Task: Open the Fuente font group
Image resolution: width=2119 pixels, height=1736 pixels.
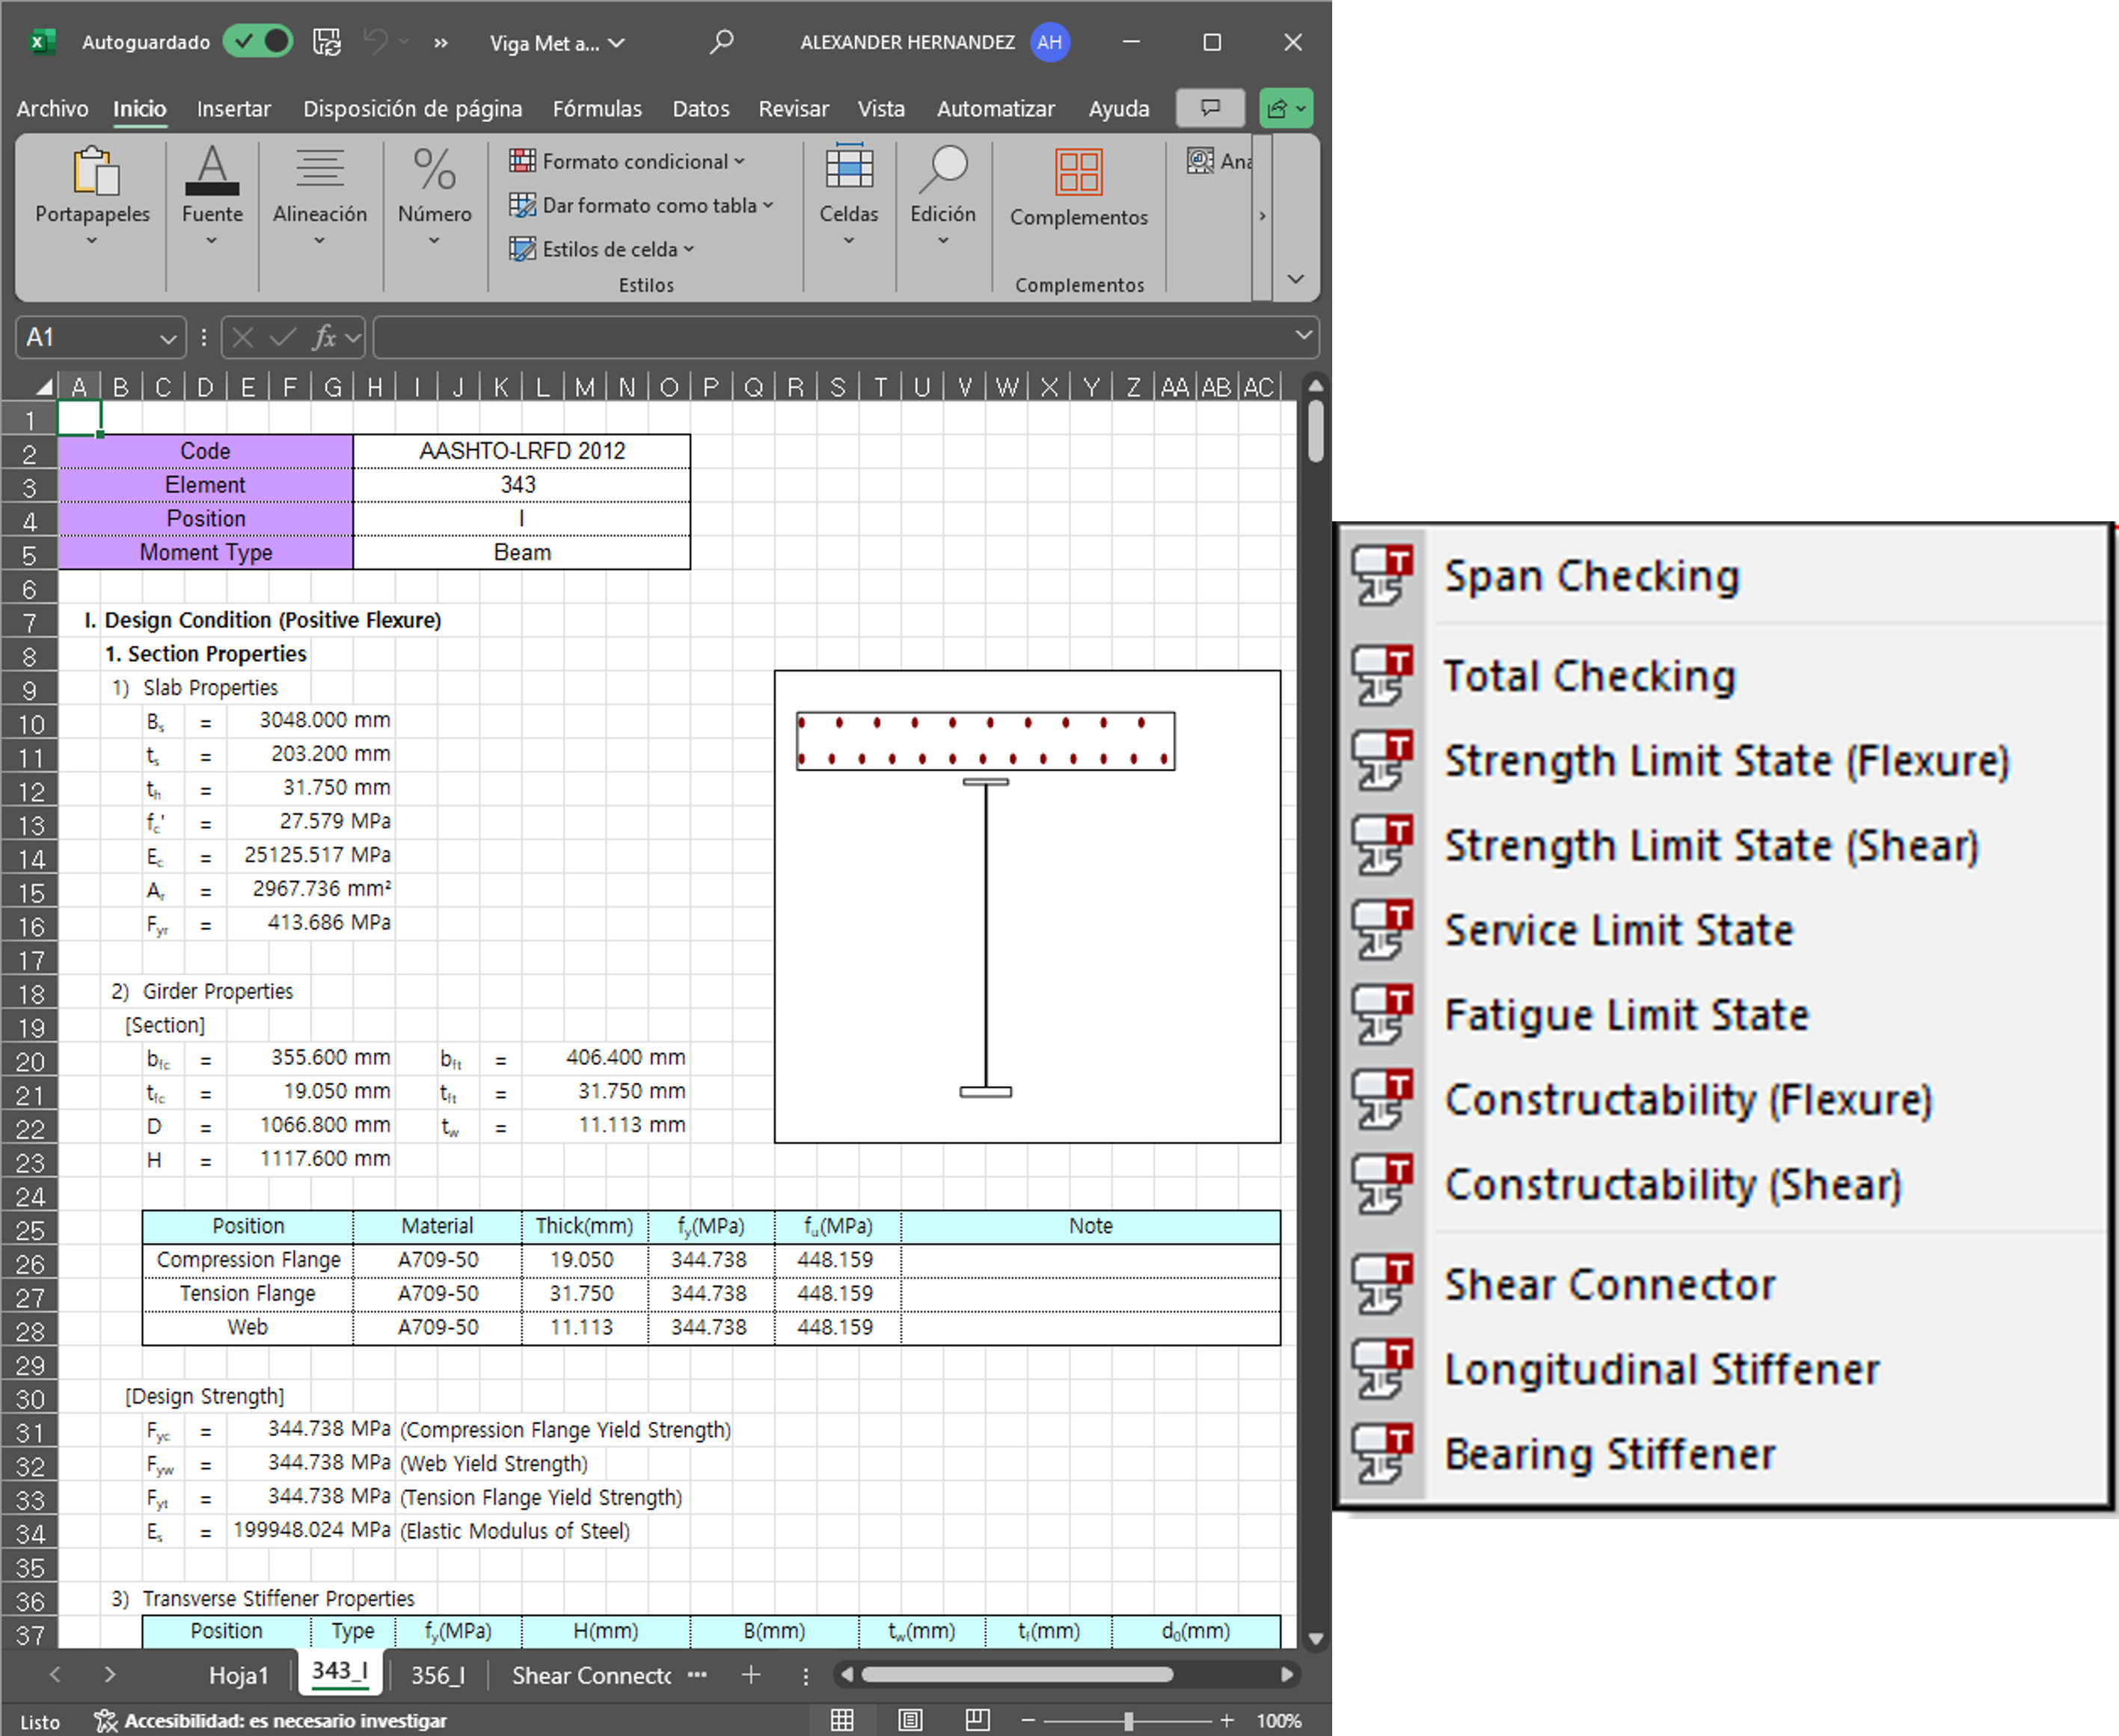Action: pos(212,197)
